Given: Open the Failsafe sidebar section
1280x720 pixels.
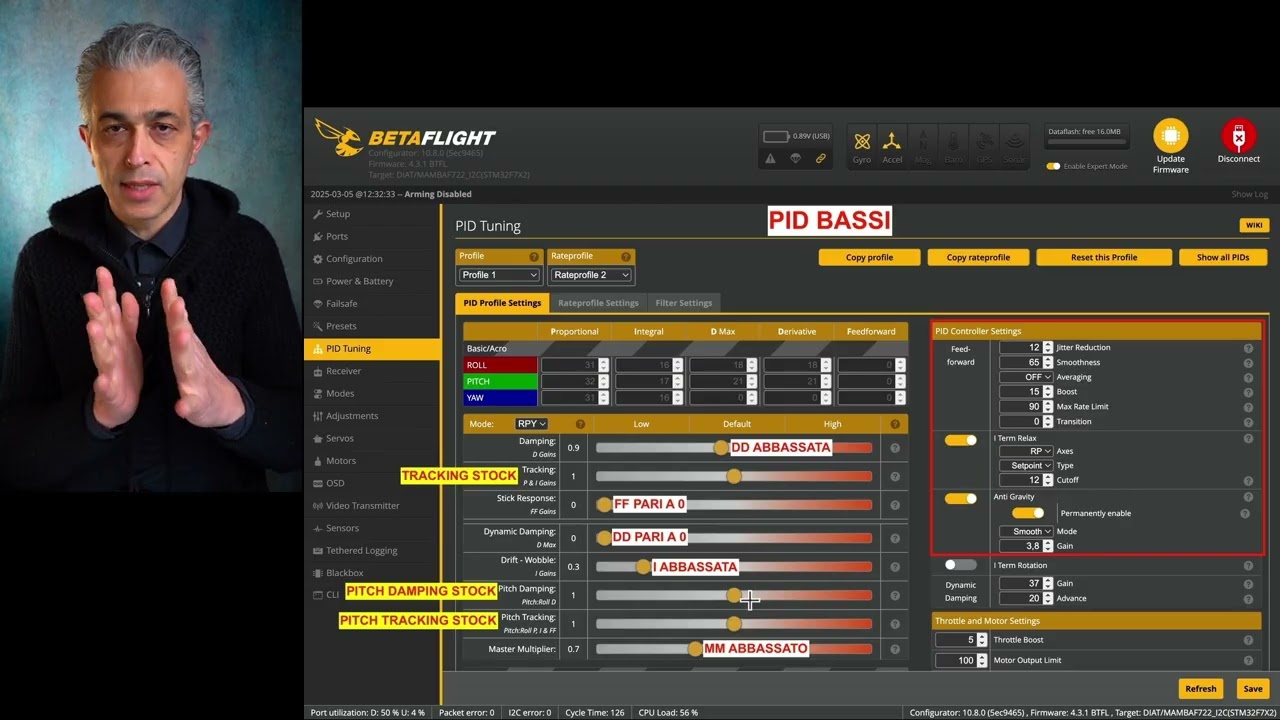Looking at the screenshot, I should click(x=372, y=304).
